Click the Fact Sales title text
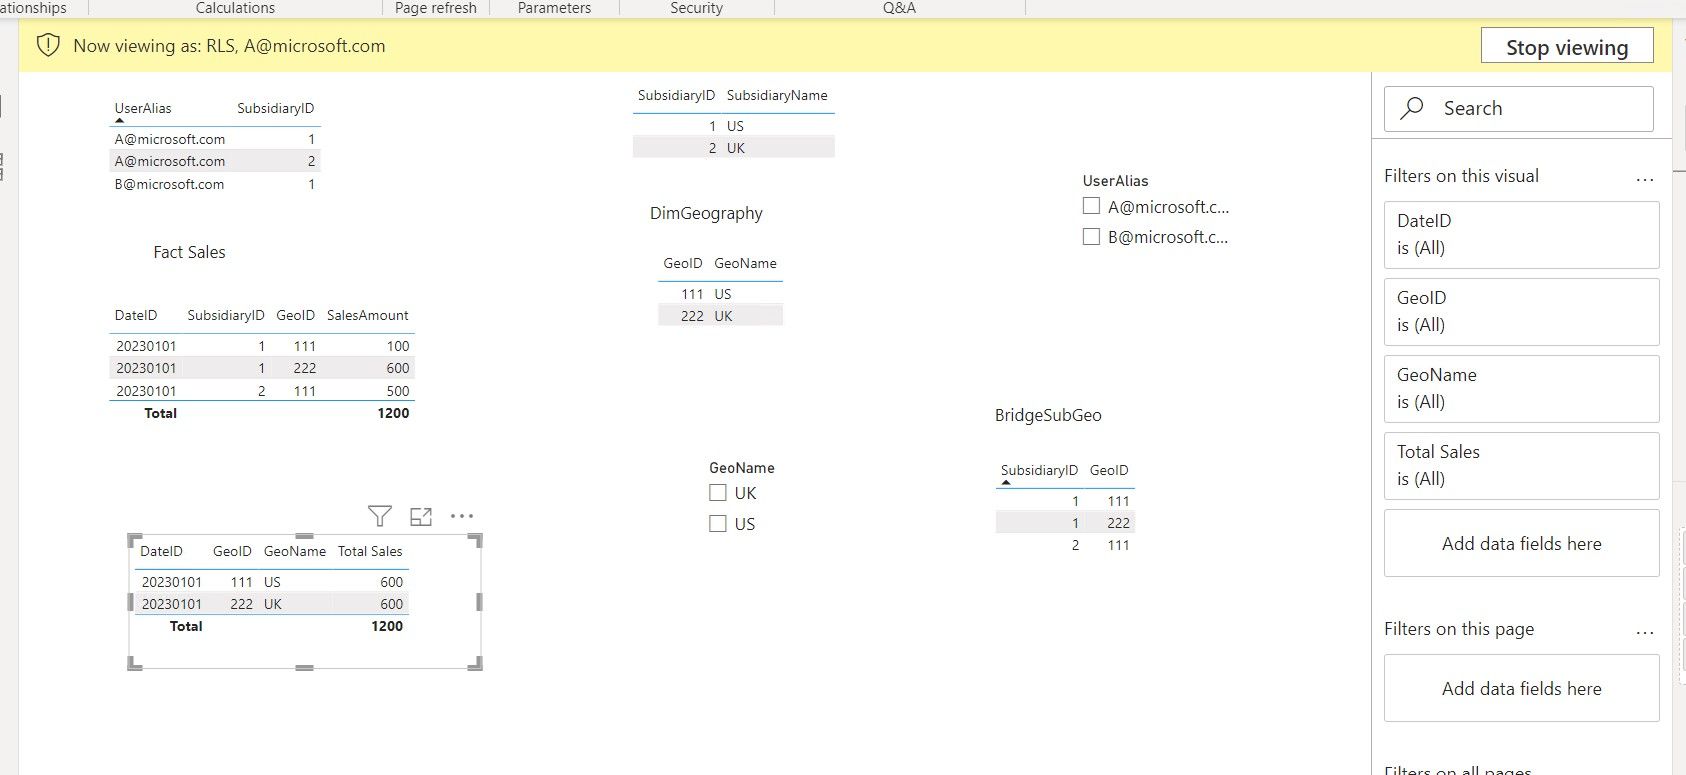 [189, 252]
